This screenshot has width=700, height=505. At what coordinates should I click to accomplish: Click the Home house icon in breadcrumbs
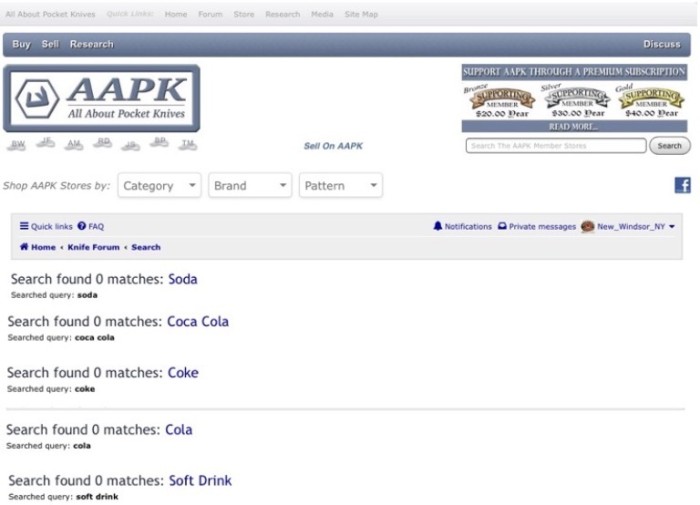click(24, 246)
